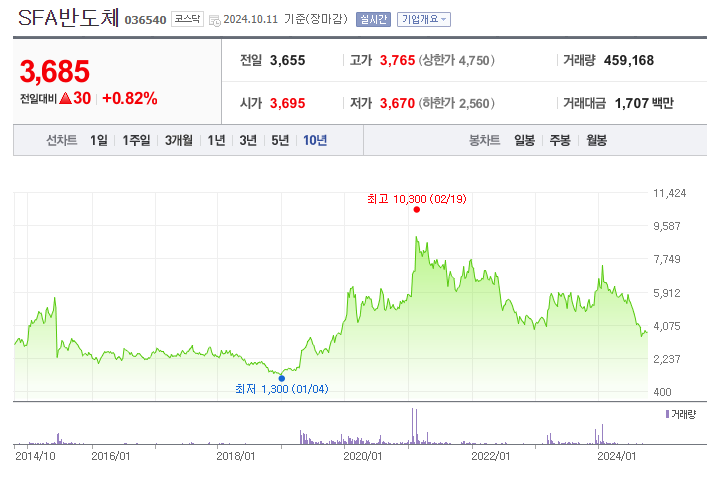Click the date text 2024.10.11

[x=251, y=19]
